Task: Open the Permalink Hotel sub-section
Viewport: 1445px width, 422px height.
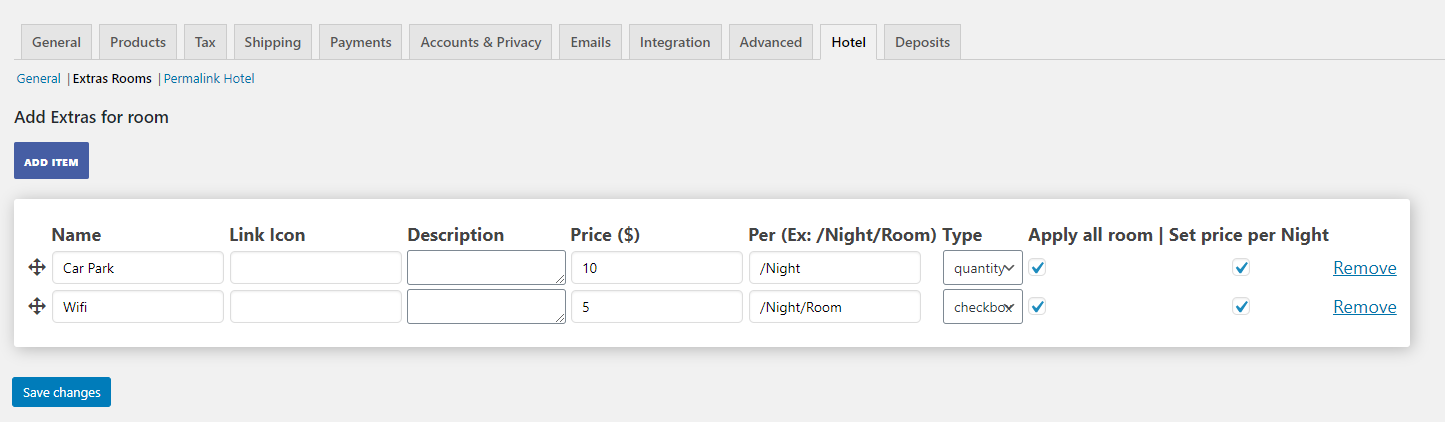Action: [209, 78]
